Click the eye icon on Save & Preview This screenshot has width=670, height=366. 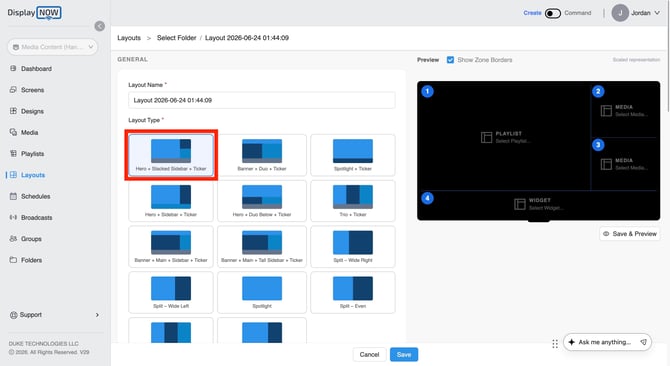click(606, 234)
